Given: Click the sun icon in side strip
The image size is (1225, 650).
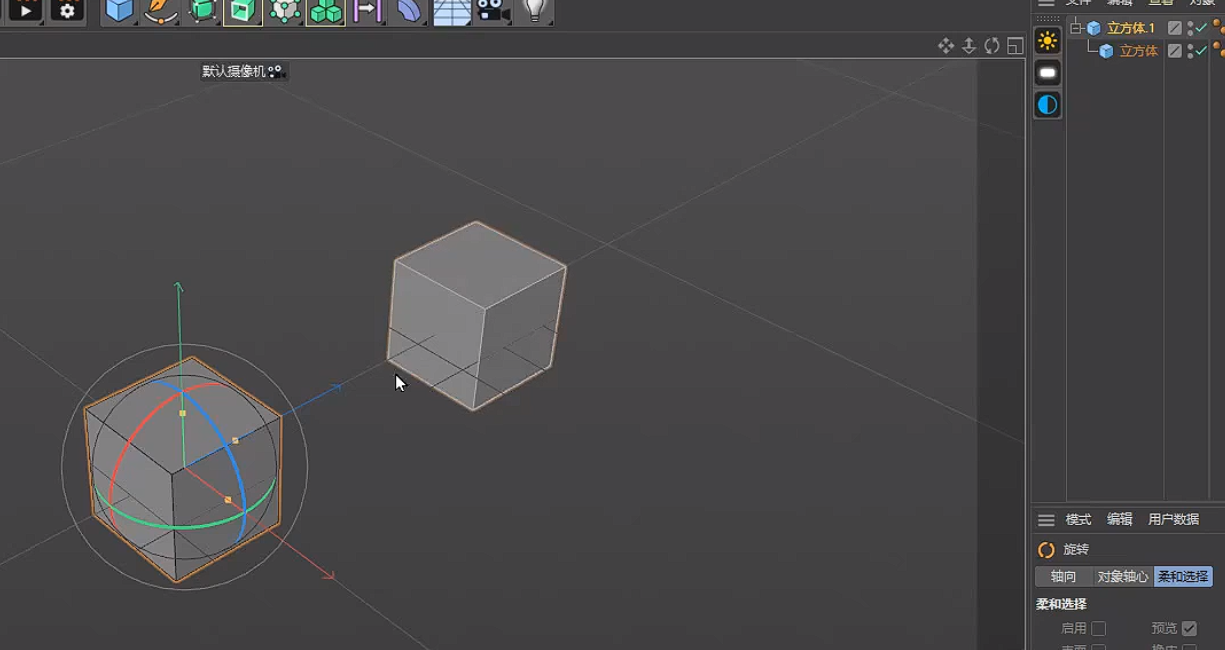Looking at the screenshot, I should coord(1047,41).
